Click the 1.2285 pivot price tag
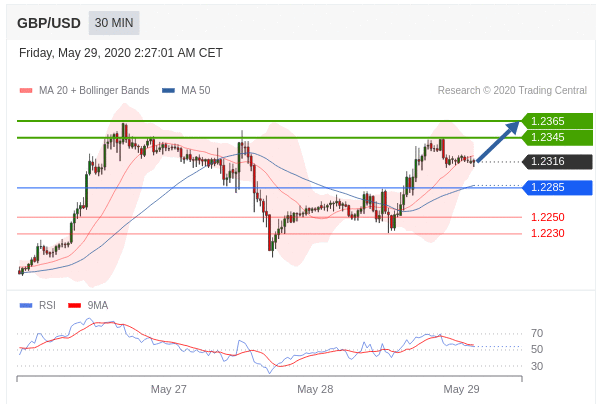 click(x=557, y=187)
